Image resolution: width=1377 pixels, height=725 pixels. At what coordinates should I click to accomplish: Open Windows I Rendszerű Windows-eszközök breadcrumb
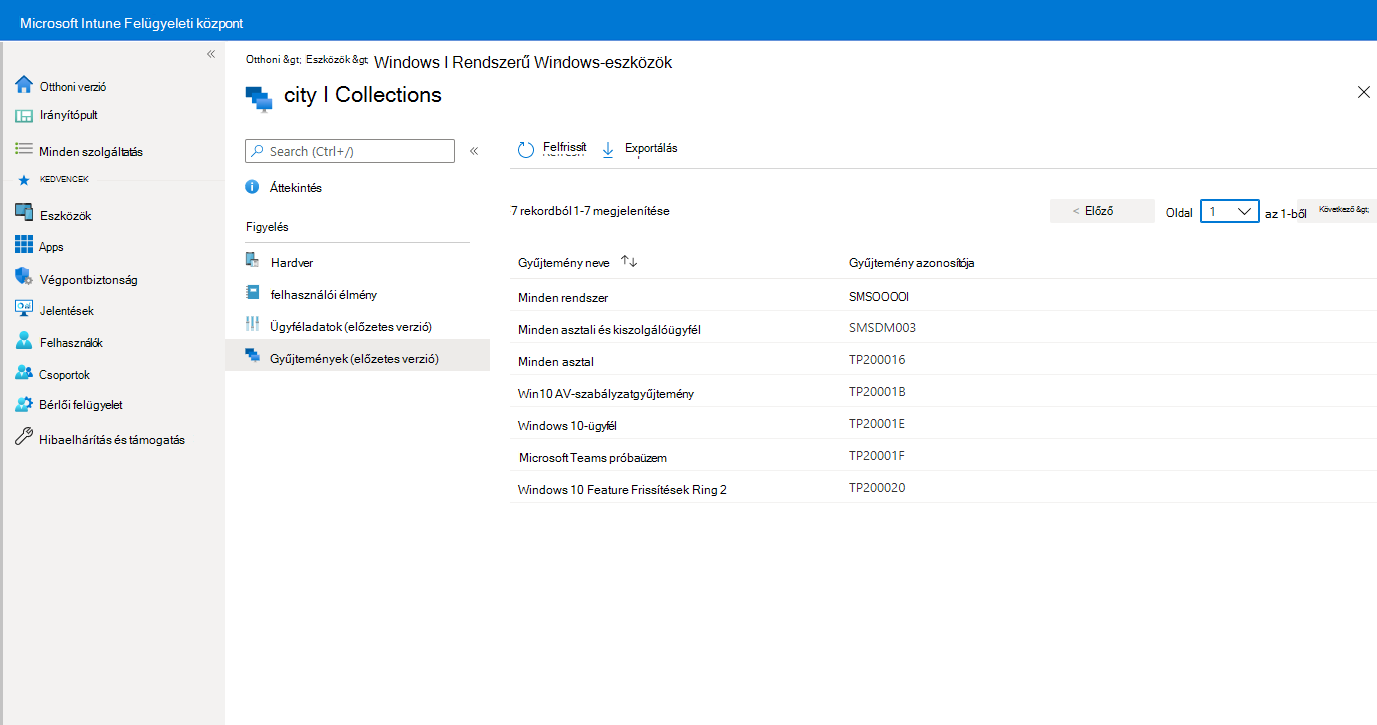coord(523,62)
